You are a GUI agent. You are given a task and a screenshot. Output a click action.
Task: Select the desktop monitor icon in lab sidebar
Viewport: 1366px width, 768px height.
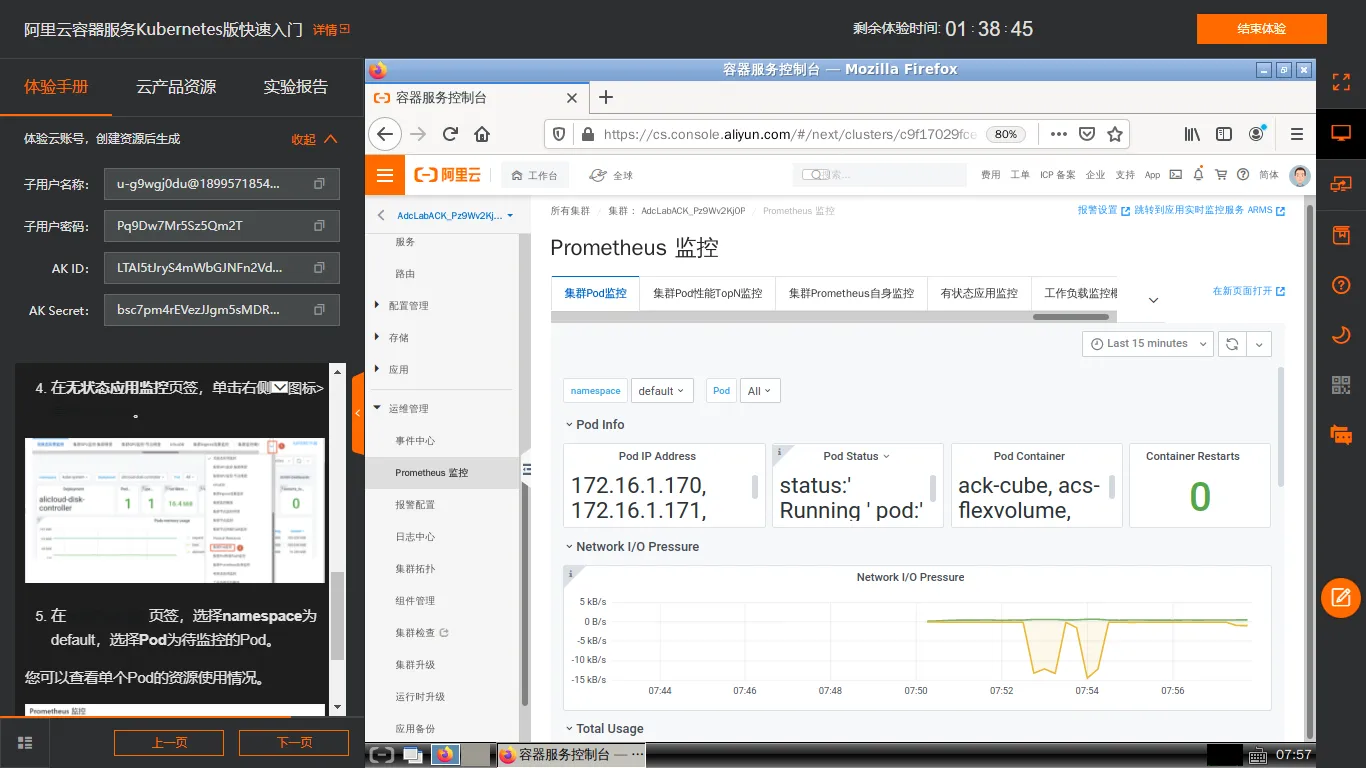pyautogui.click(x=1341, y=133)
